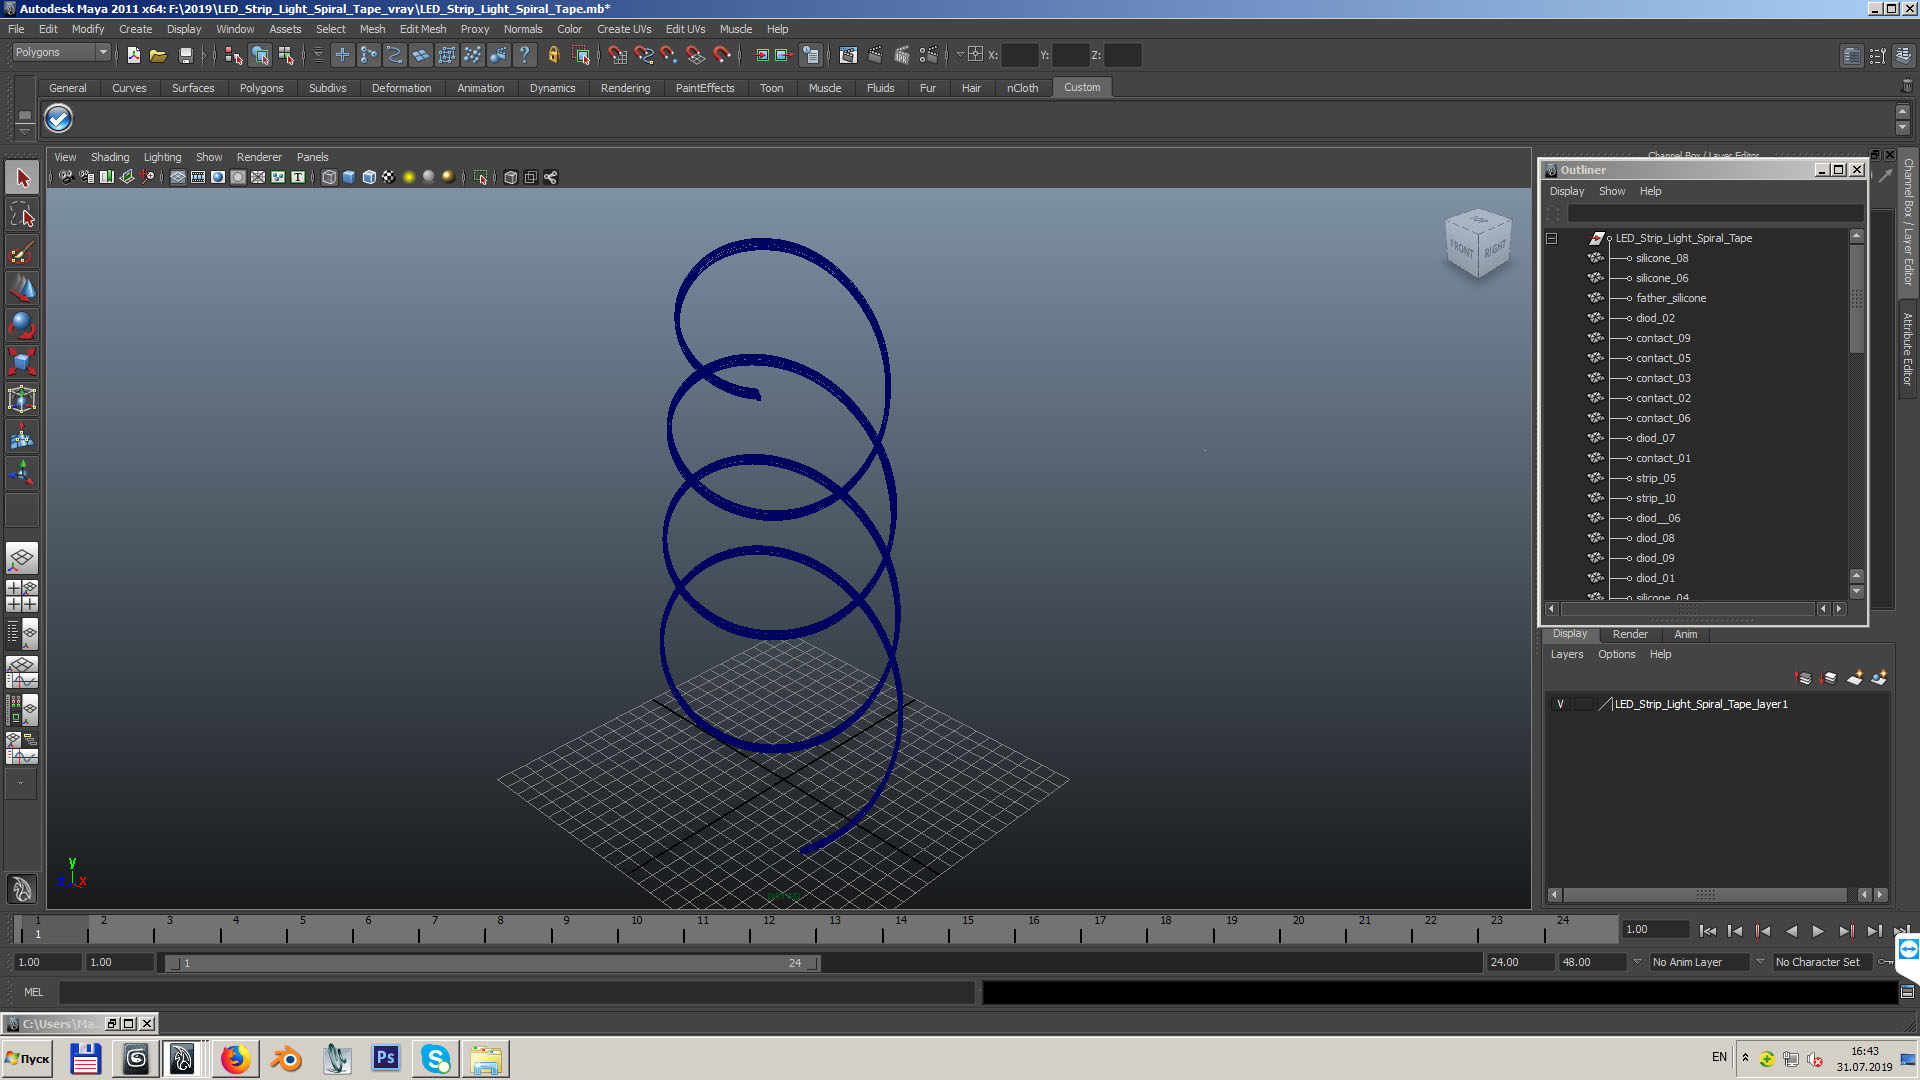Select the Soft Modification tool
The image size is (1920, 1080).
coord(22,436)
